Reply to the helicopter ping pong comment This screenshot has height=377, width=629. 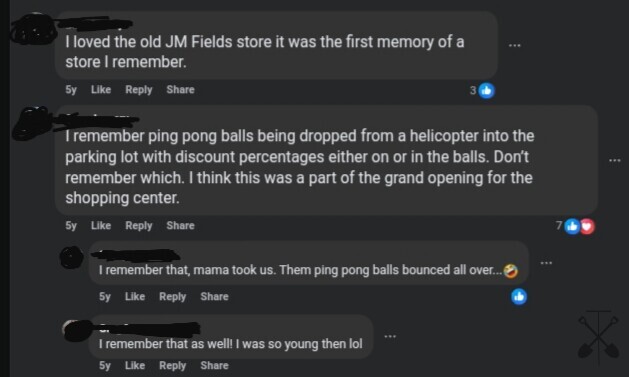coord(139,226)
